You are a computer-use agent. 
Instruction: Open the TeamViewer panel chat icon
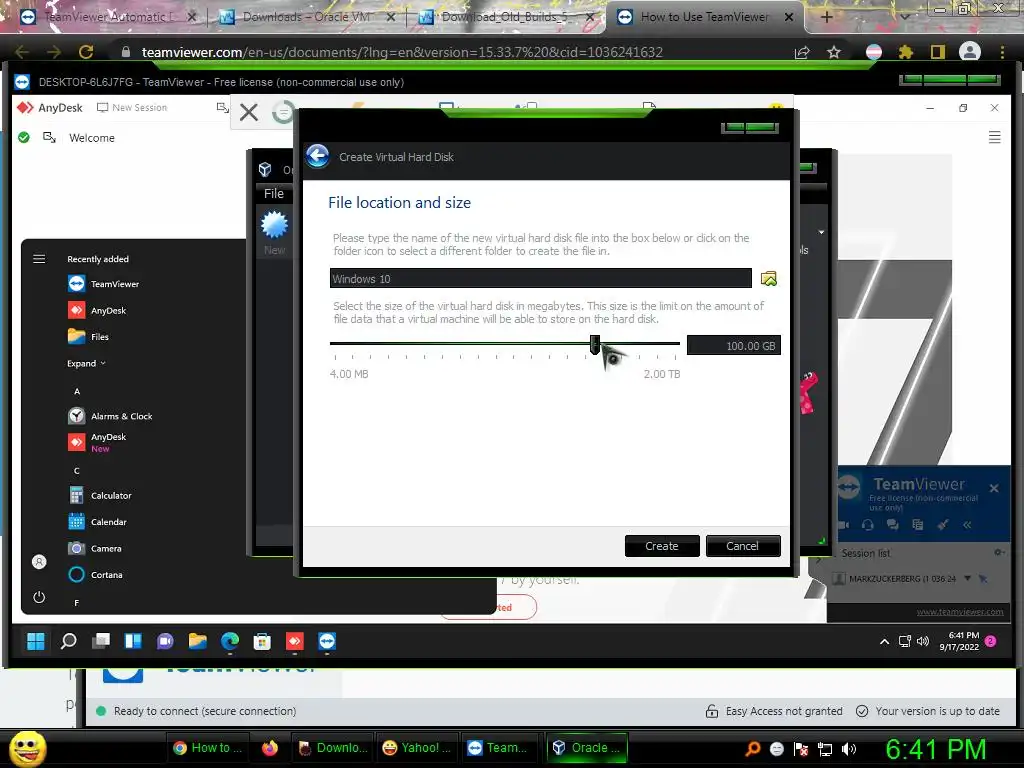892,524
